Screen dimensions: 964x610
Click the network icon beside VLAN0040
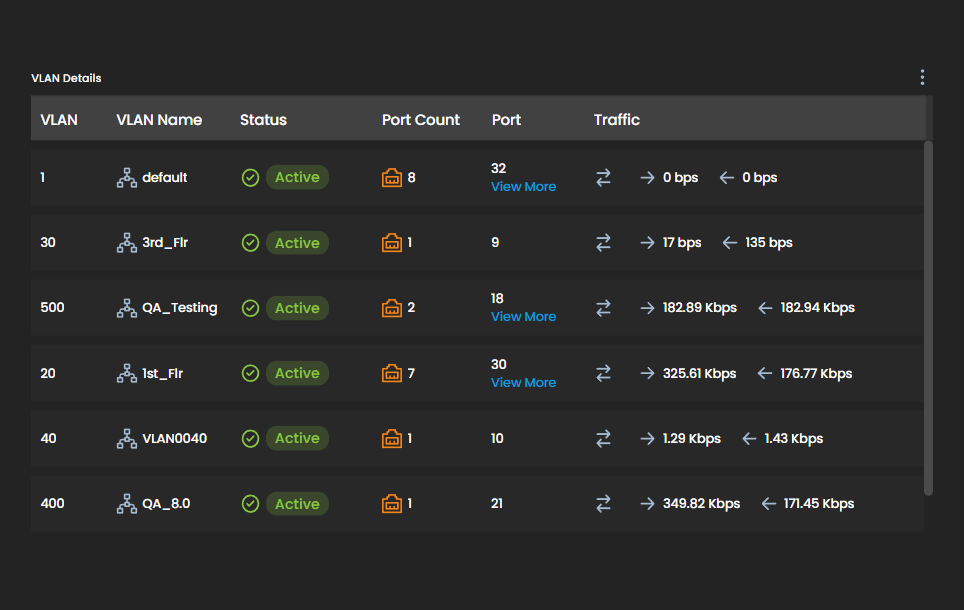(127, 438)
